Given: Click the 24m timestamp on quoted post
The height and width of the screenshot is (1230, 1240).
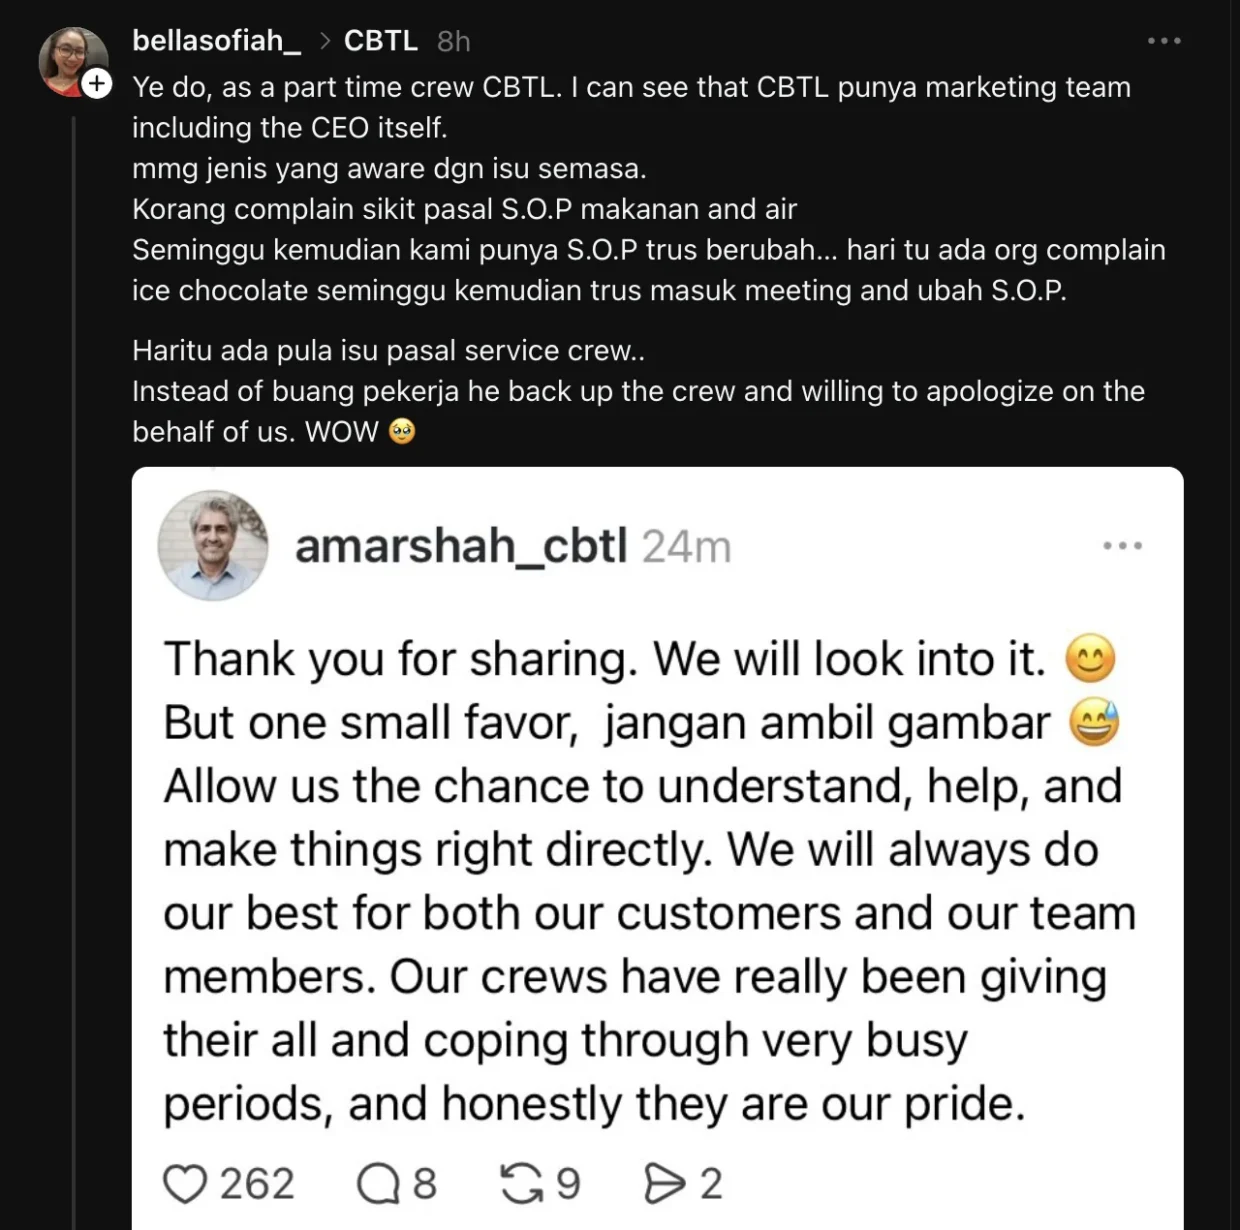Looking at the screenshot, I should pyautogui.click(x=686, y=546).
